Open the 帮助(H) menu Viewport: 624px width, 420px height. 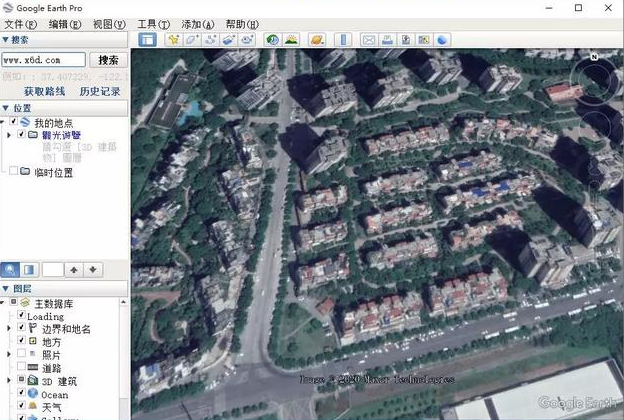coord(242,25)
